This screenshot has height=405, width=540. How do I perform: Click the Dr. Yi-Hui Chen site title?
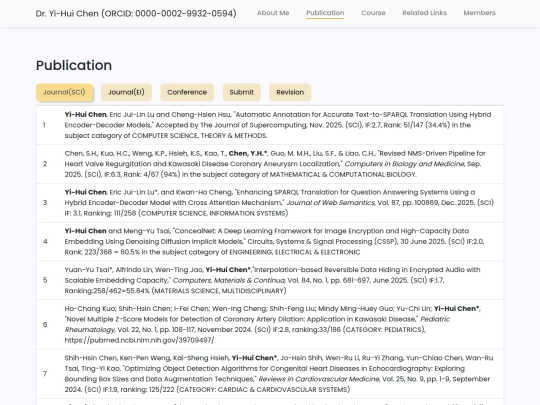[136, 13]
